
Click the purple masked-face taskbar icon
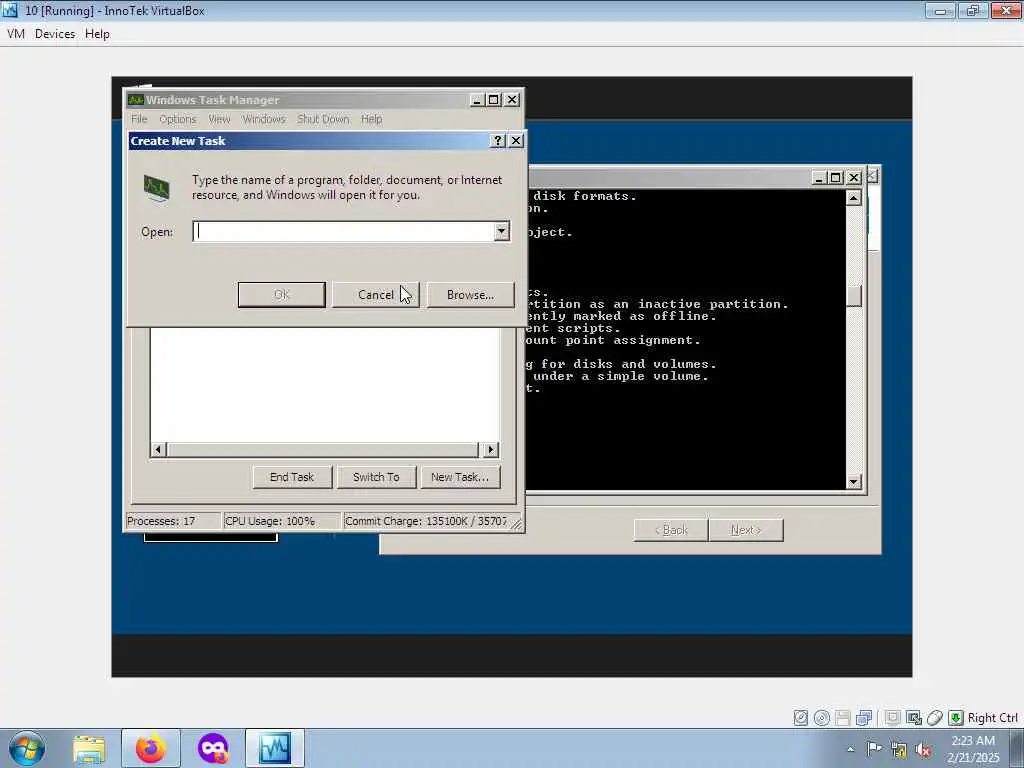[213, 748]
